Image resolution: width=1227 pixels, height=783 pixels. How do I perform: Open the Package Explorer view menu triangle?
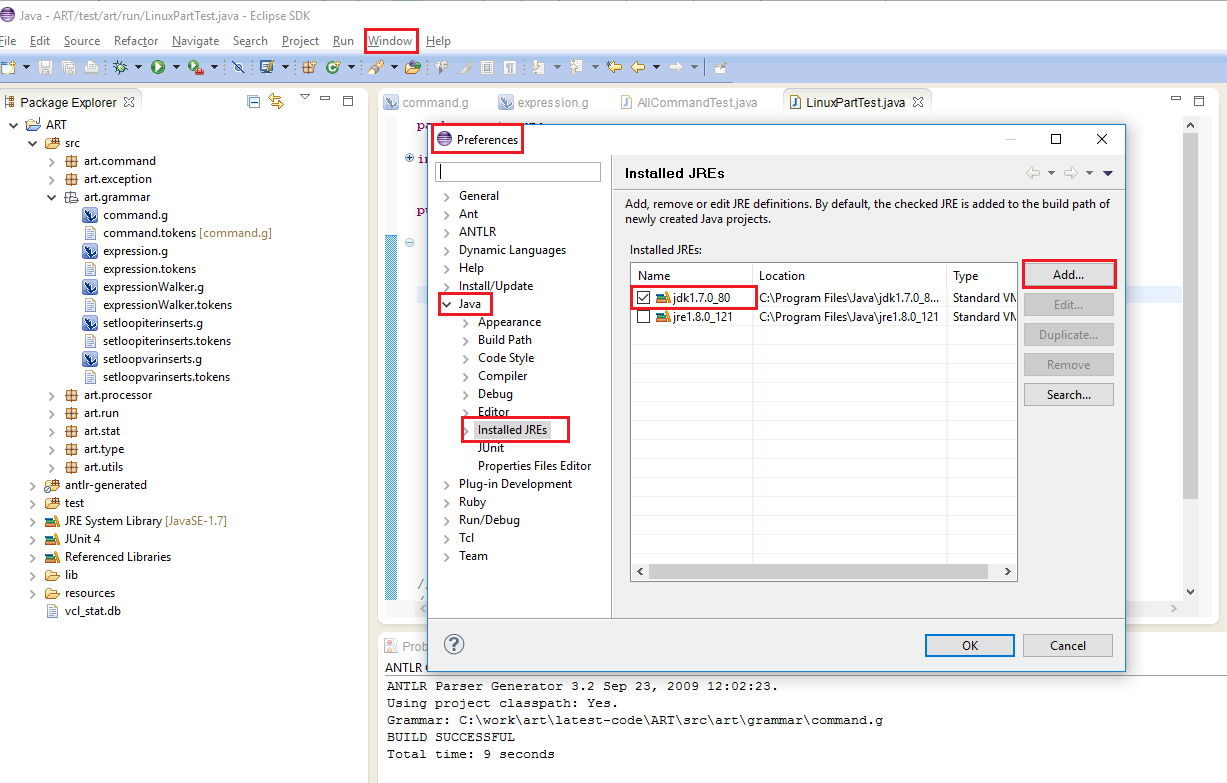pyautogui.click(x=305, y=98)
